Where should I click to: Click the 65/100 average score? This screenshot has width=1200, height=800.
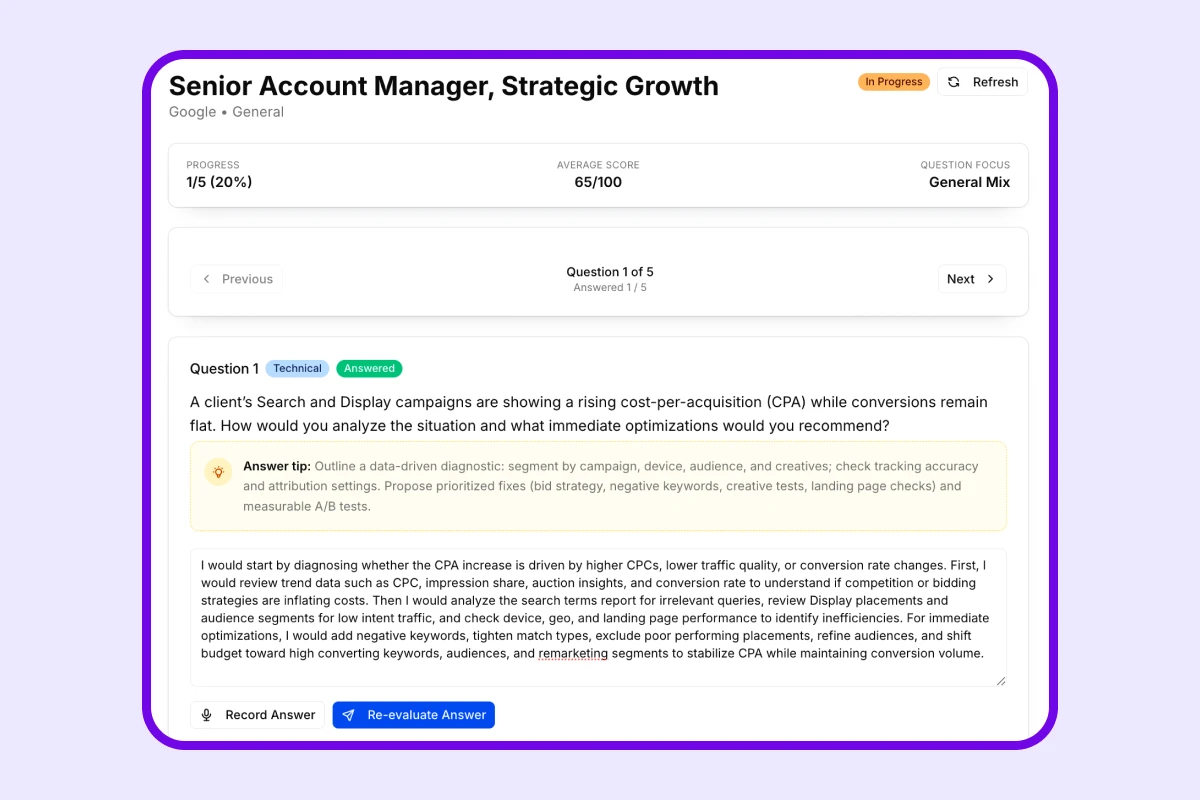(x=598, y=182)
